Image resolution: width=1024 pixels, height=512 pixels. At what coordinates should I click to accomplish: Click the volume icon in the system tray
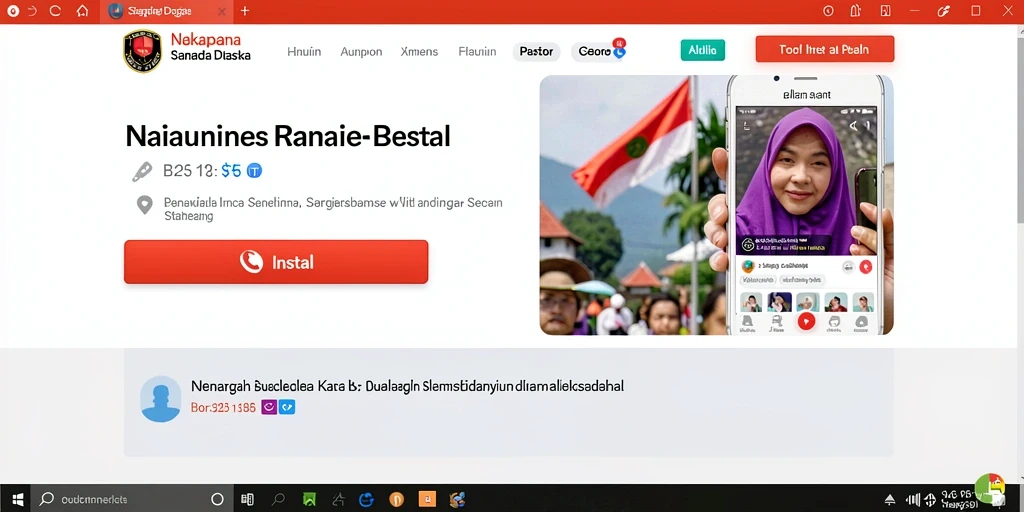[914, 500]
